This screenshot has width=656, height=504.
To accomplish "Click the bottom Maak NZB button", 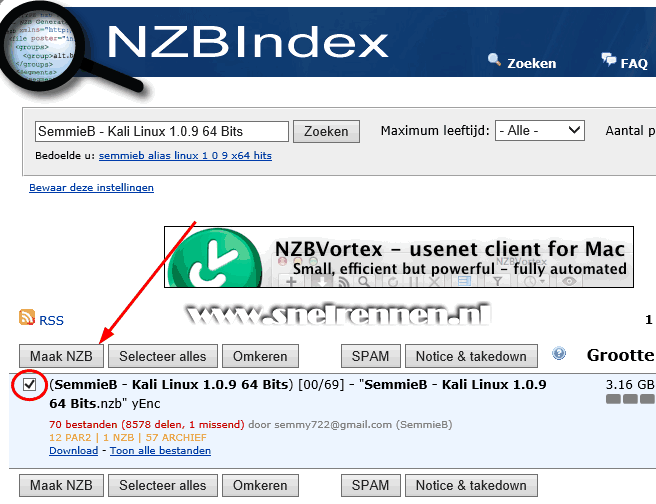I will [62, 486].
